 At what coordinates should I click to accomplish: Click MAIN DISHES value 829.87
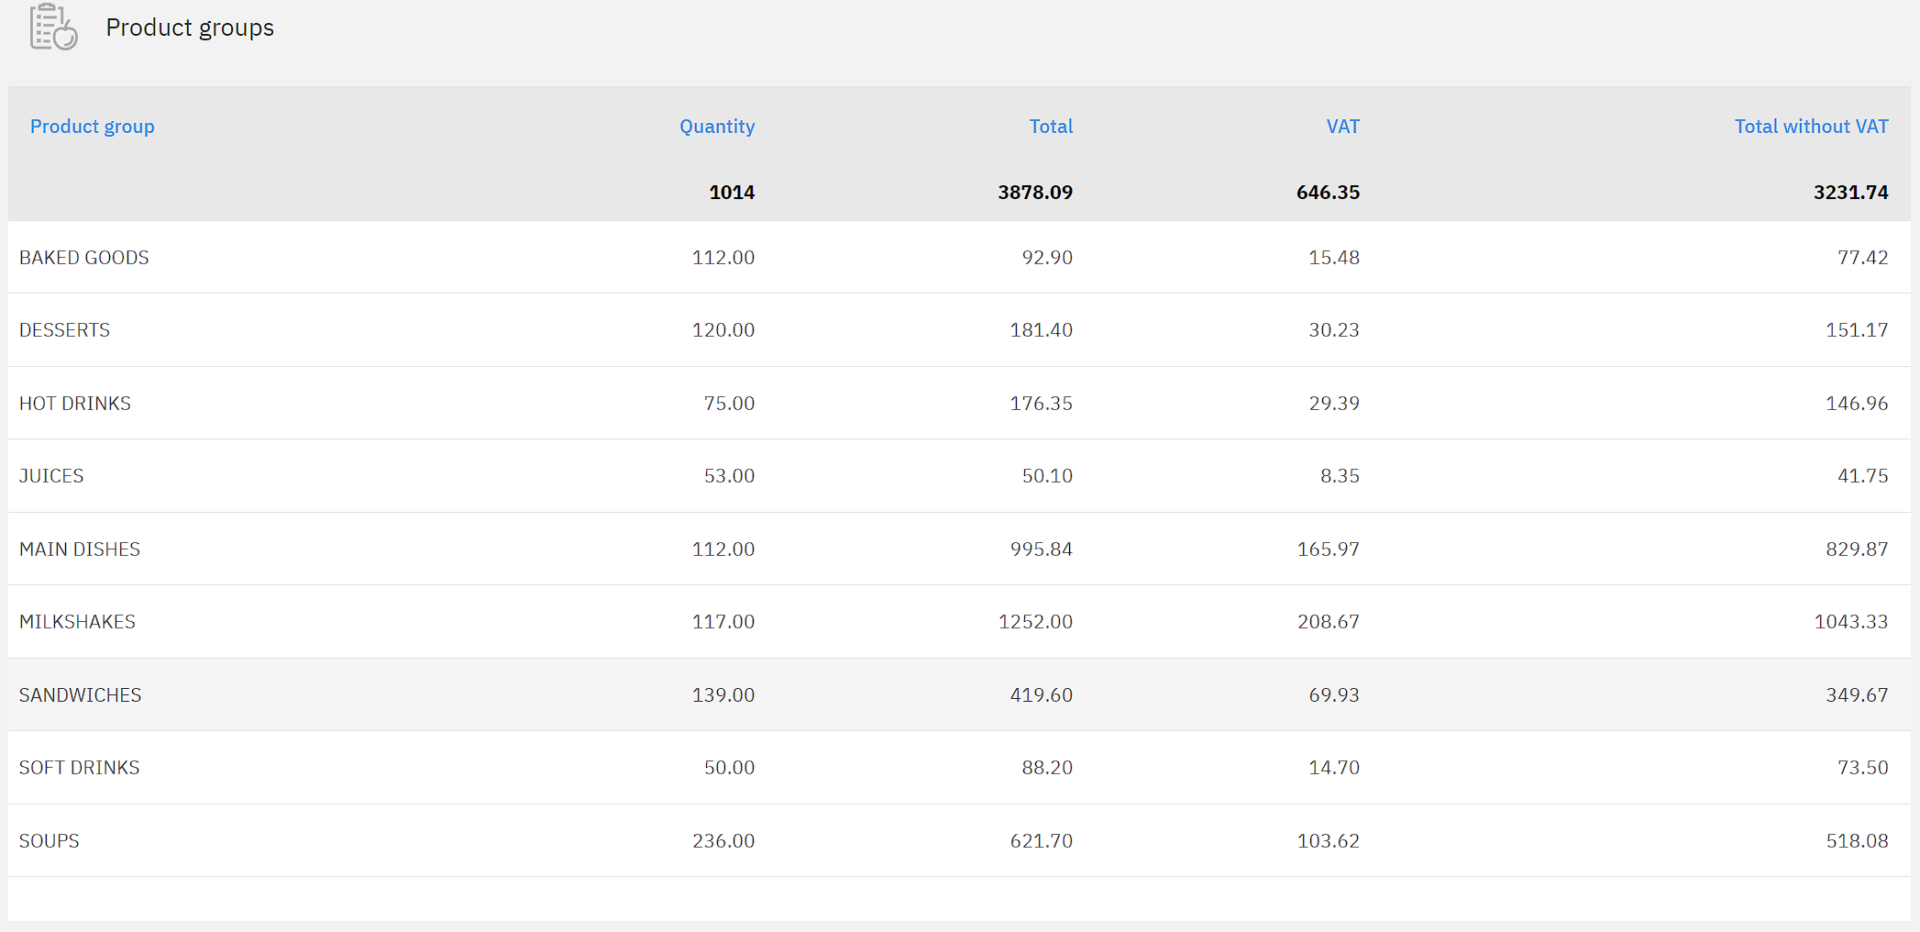click(x=1857, y=549)
